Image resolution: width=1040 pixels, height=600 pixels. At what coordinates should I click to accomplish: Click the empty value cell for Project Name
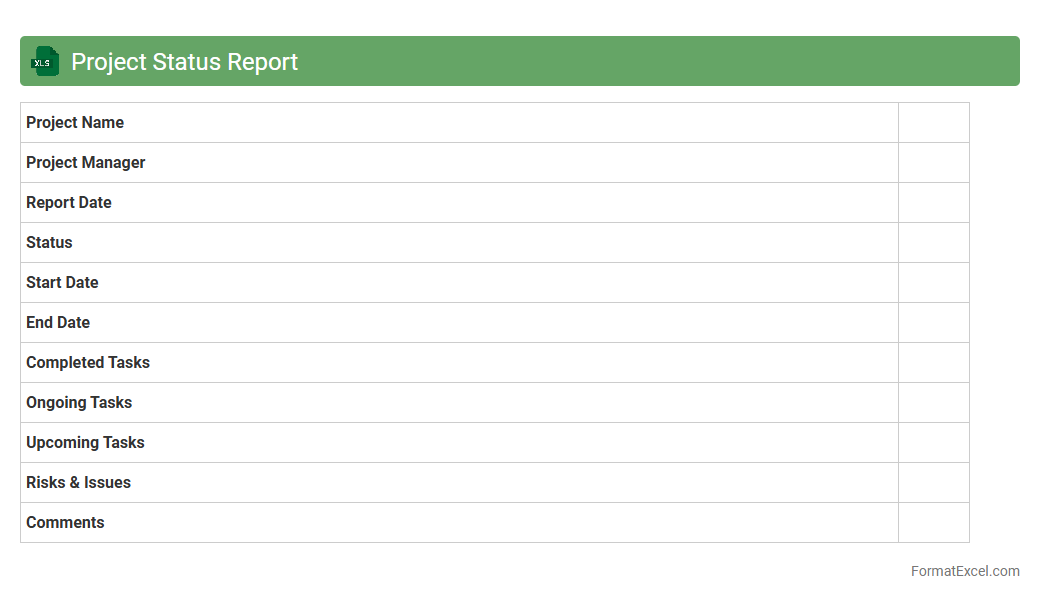tap(933, 123)
